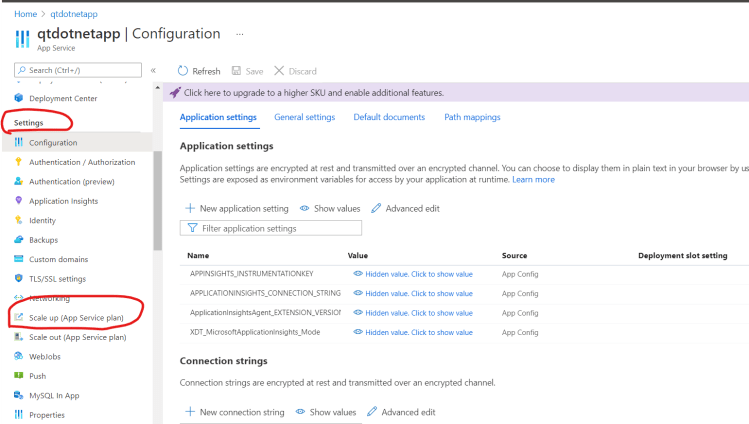The width and height of the screenshot is (749, 424).
Task: Sort by Value column header
Action: click(x=358, y=255)
